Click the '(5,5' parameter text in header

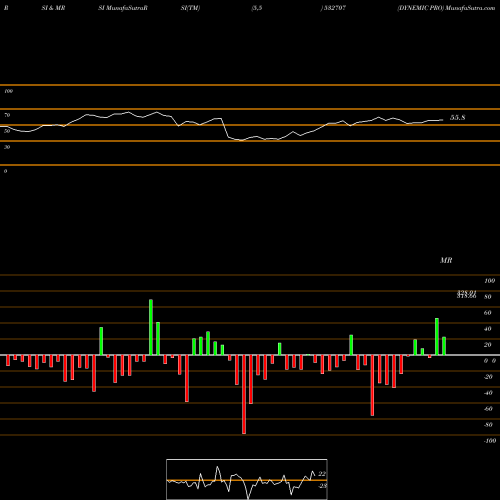(257, 8)
